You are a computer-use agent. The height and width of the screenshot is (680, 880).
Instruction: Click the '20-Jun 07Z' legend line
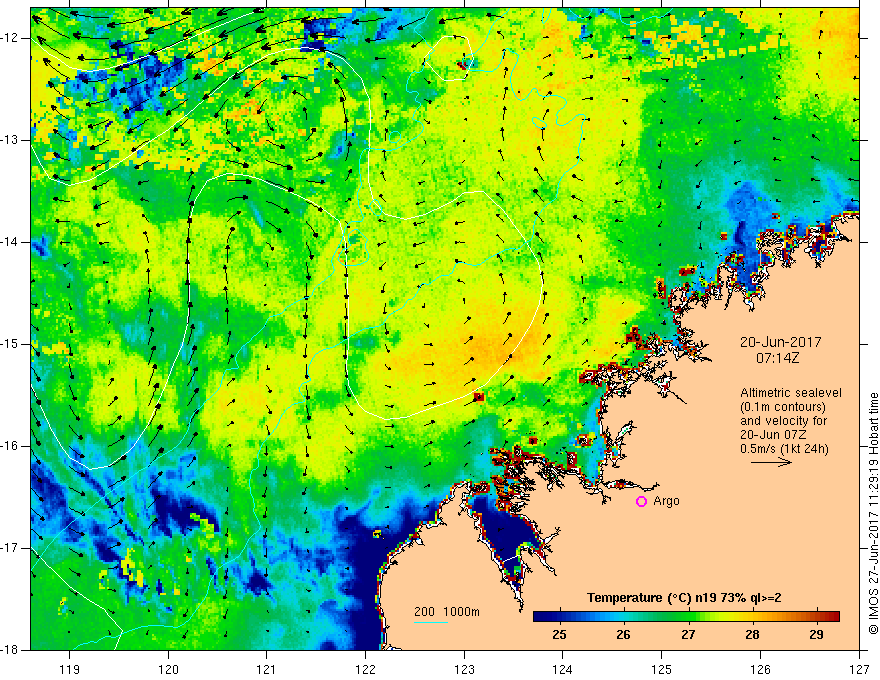click(x=774, y=435)
